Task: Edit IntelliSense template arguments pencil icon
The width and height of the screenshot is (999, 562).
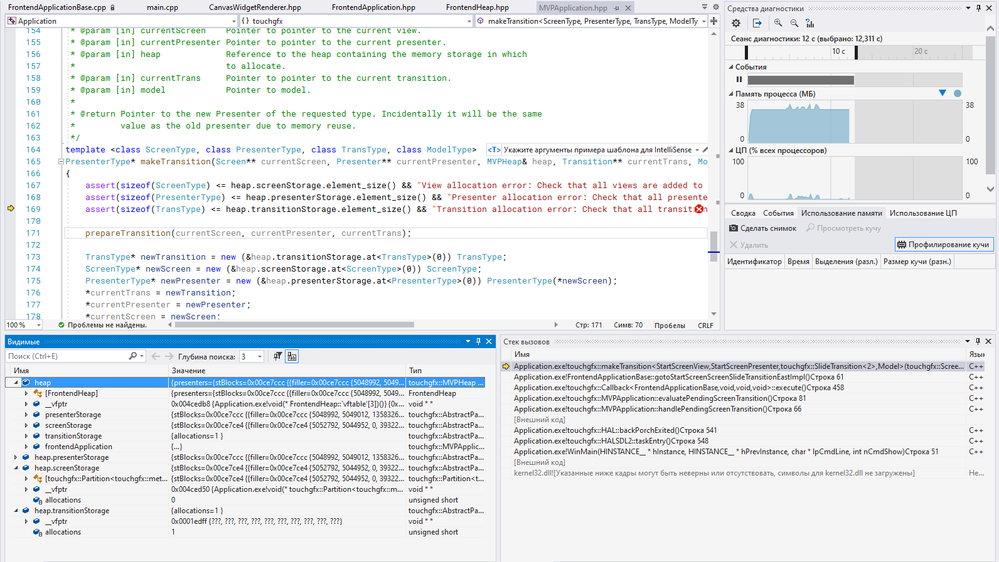Action: click(705, 150)
